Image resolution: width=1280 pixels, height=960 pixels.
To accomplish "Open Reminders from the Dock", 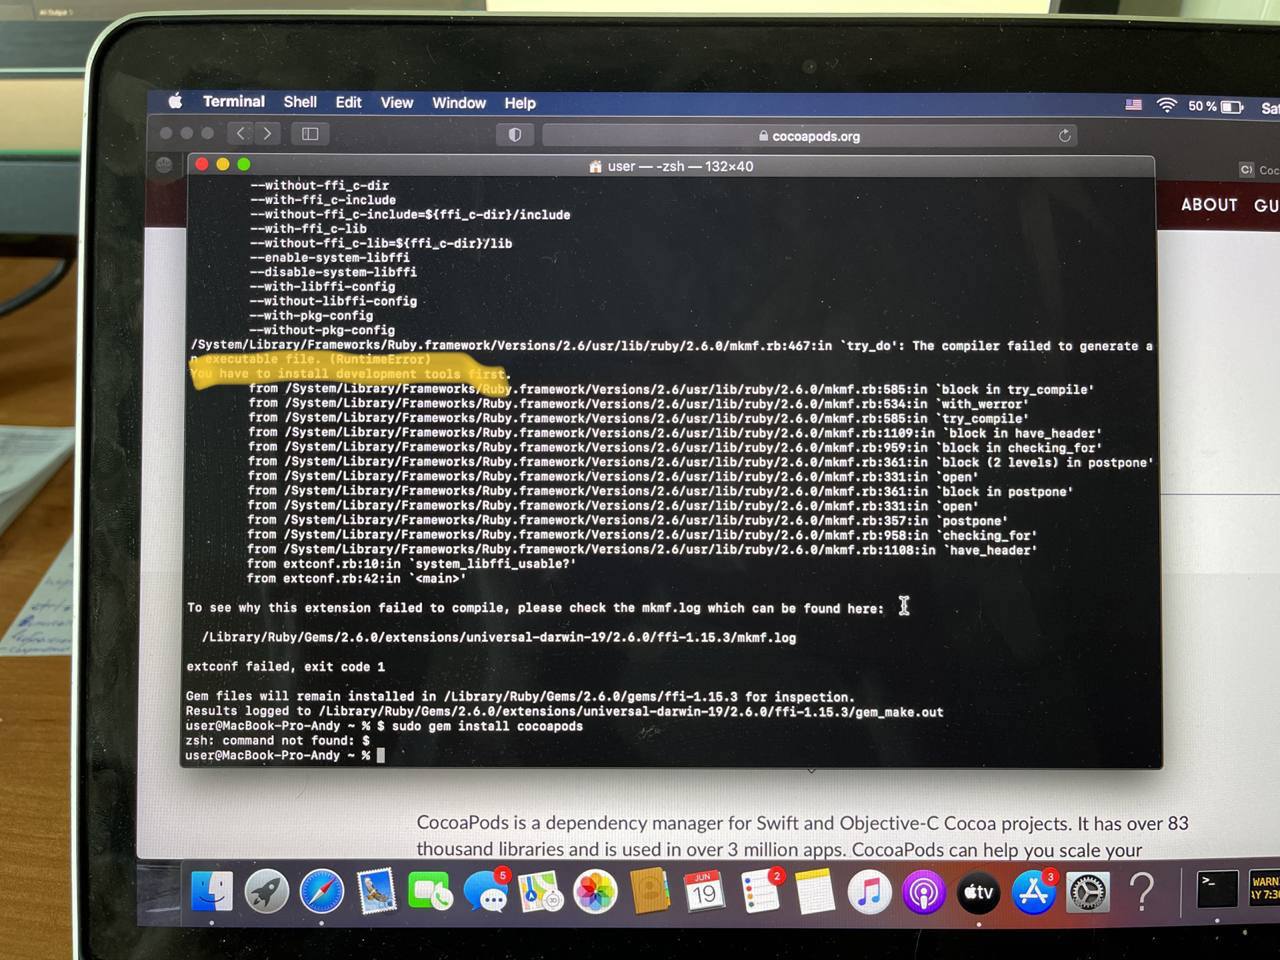I will pyautogui.click(x=760, y=892).
